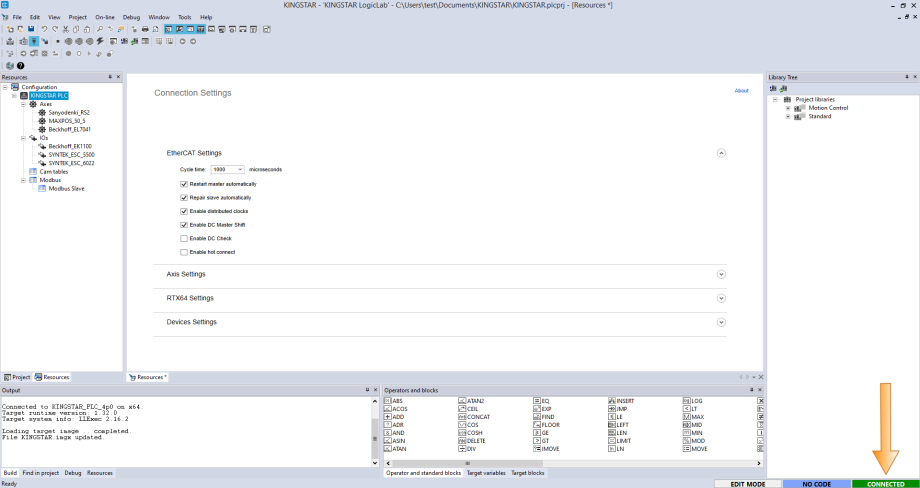Toggle Enable DC Master Shift checkbox

tap(184, 225)
